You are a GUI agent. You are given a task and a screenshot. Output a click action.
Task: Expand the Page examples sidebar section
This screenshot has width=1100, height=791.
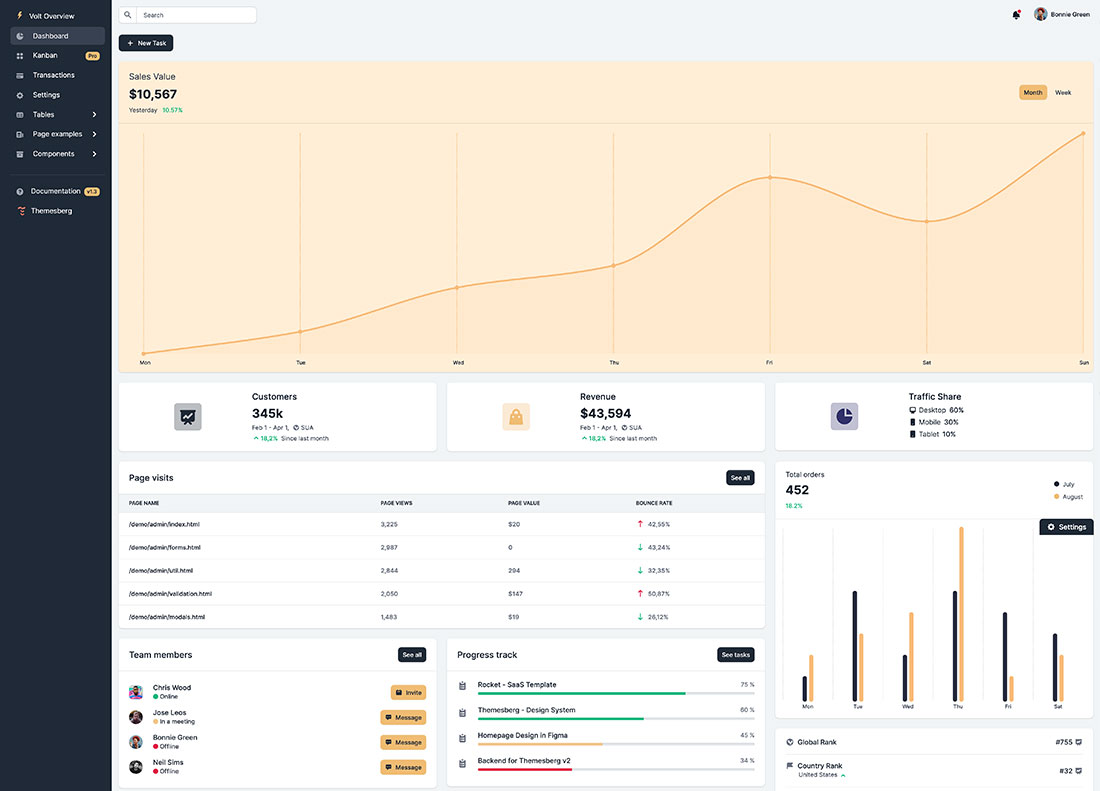[x=51, y=133]
